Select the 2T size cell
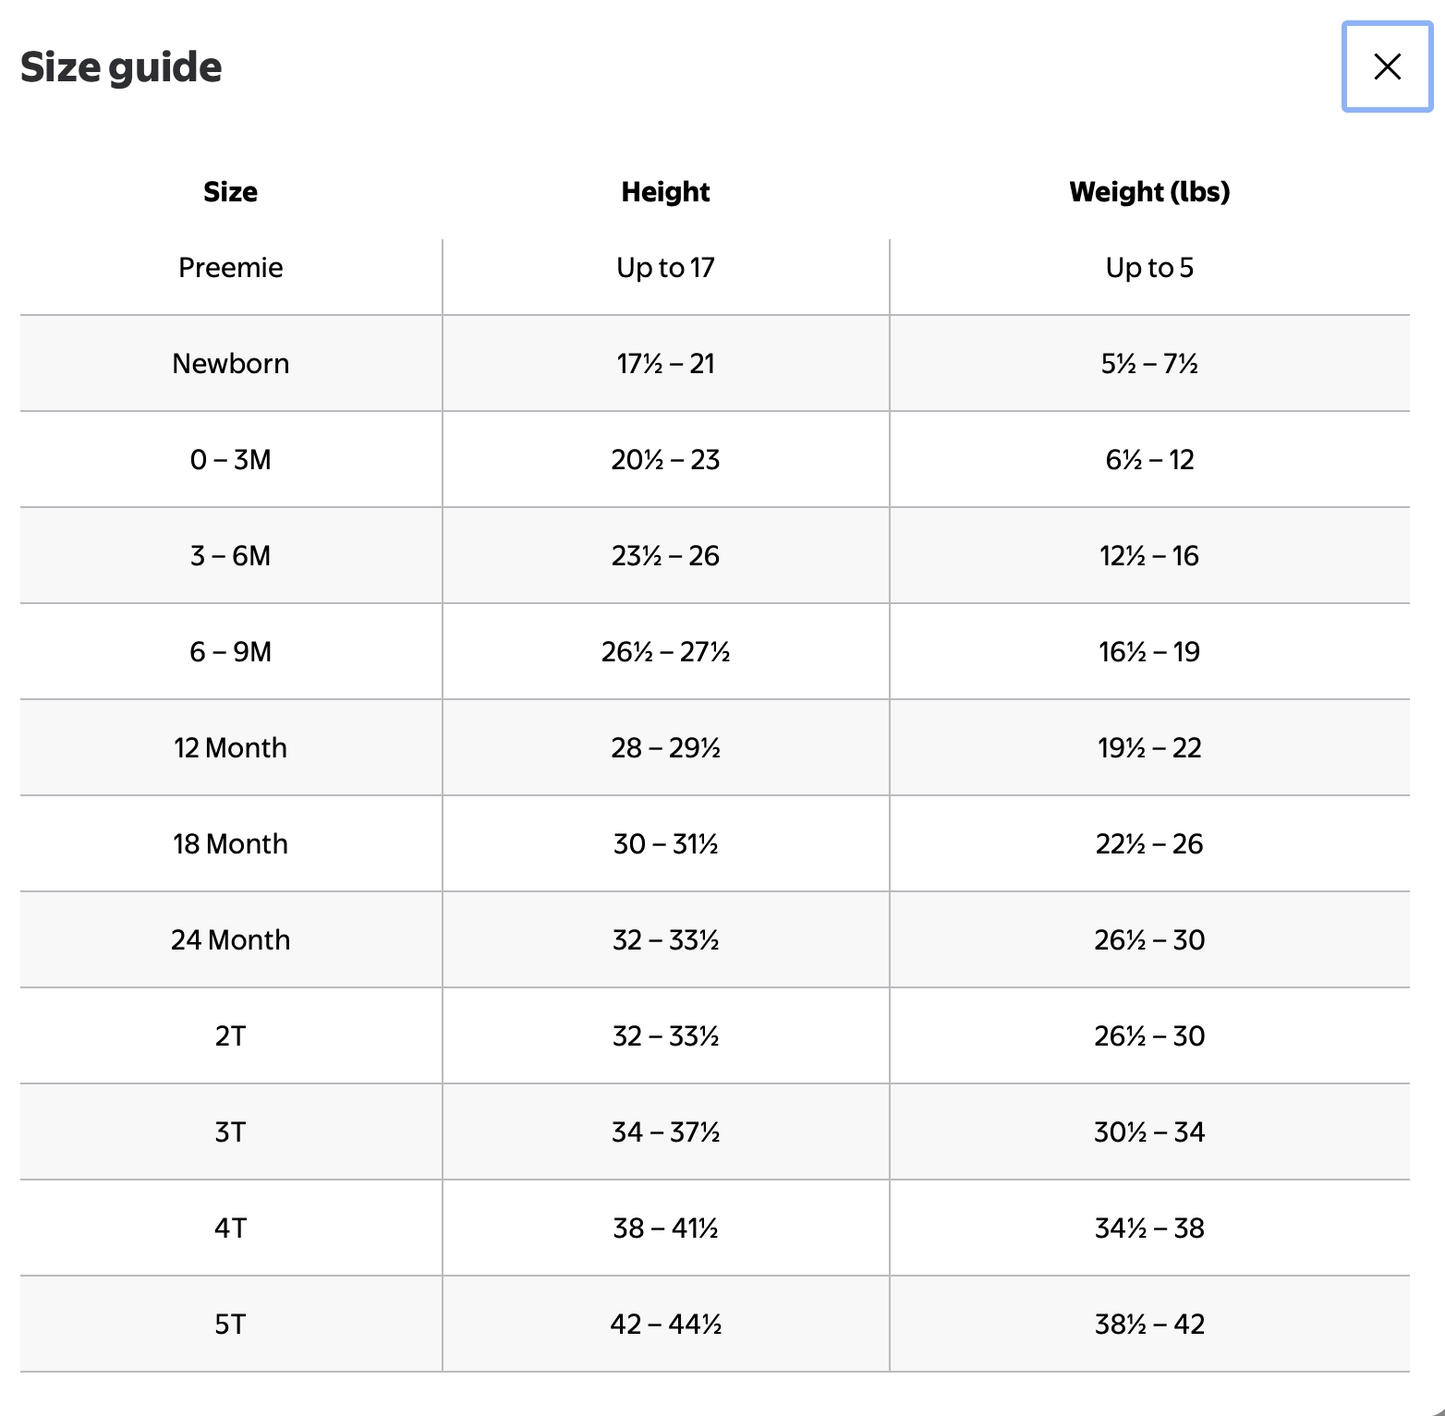 point(231,1035)
